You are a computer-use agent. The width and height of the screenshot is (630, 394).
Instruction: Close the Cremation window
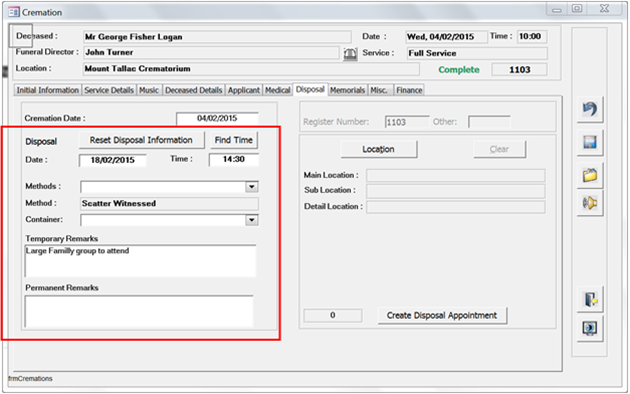click(x=604, y=8)
